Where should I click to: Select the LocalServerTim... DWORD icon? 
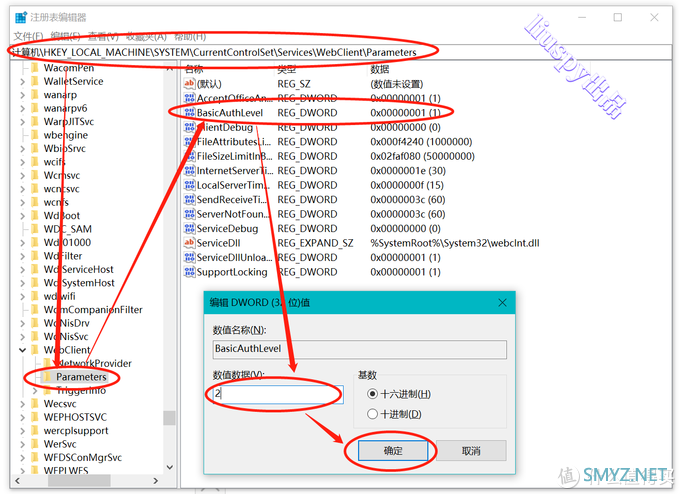coord(189,185)
